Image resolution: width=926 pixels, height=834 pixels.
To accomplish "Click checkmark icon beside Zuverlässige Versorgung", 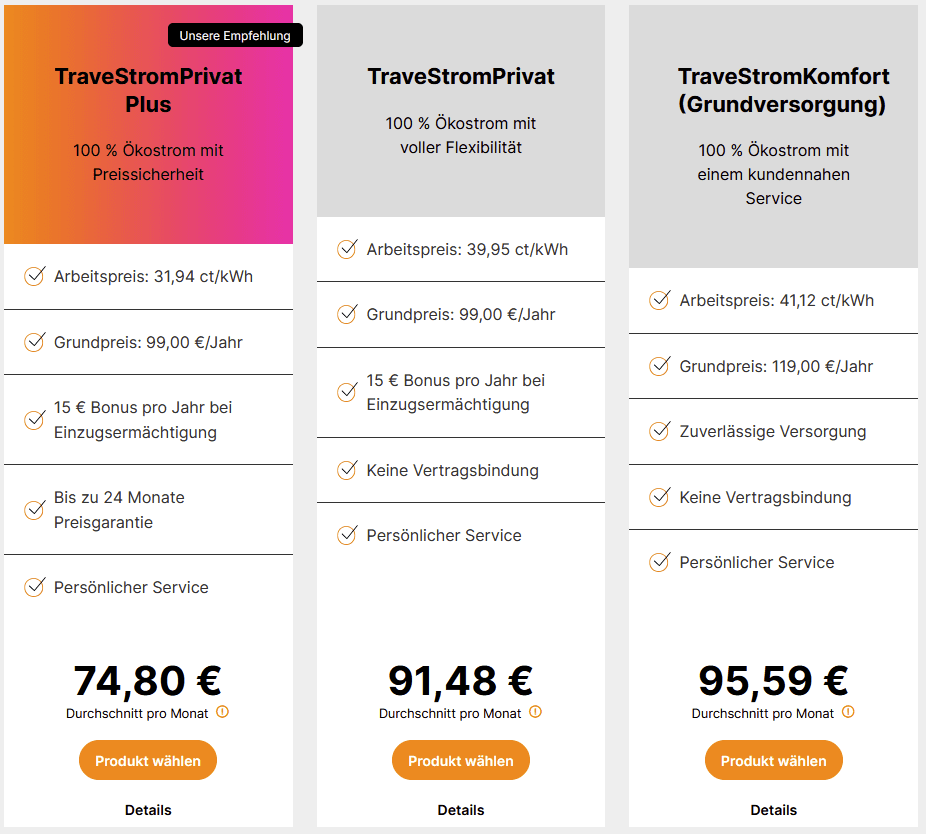I will tap(659, 431).
